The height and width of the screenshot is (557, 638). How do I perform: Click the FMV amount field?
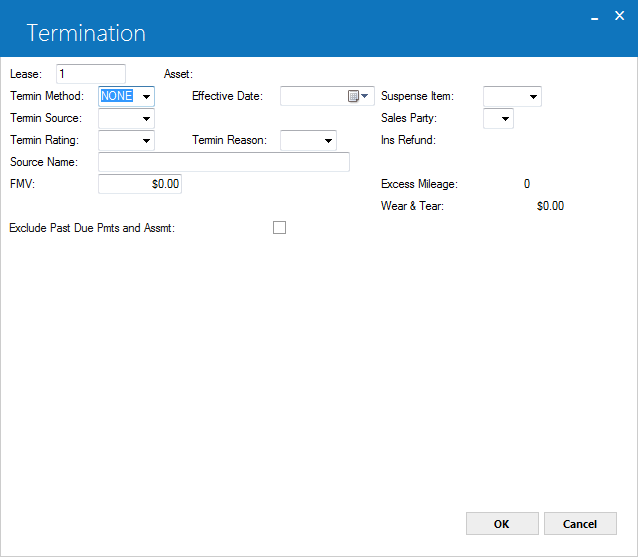140,184
